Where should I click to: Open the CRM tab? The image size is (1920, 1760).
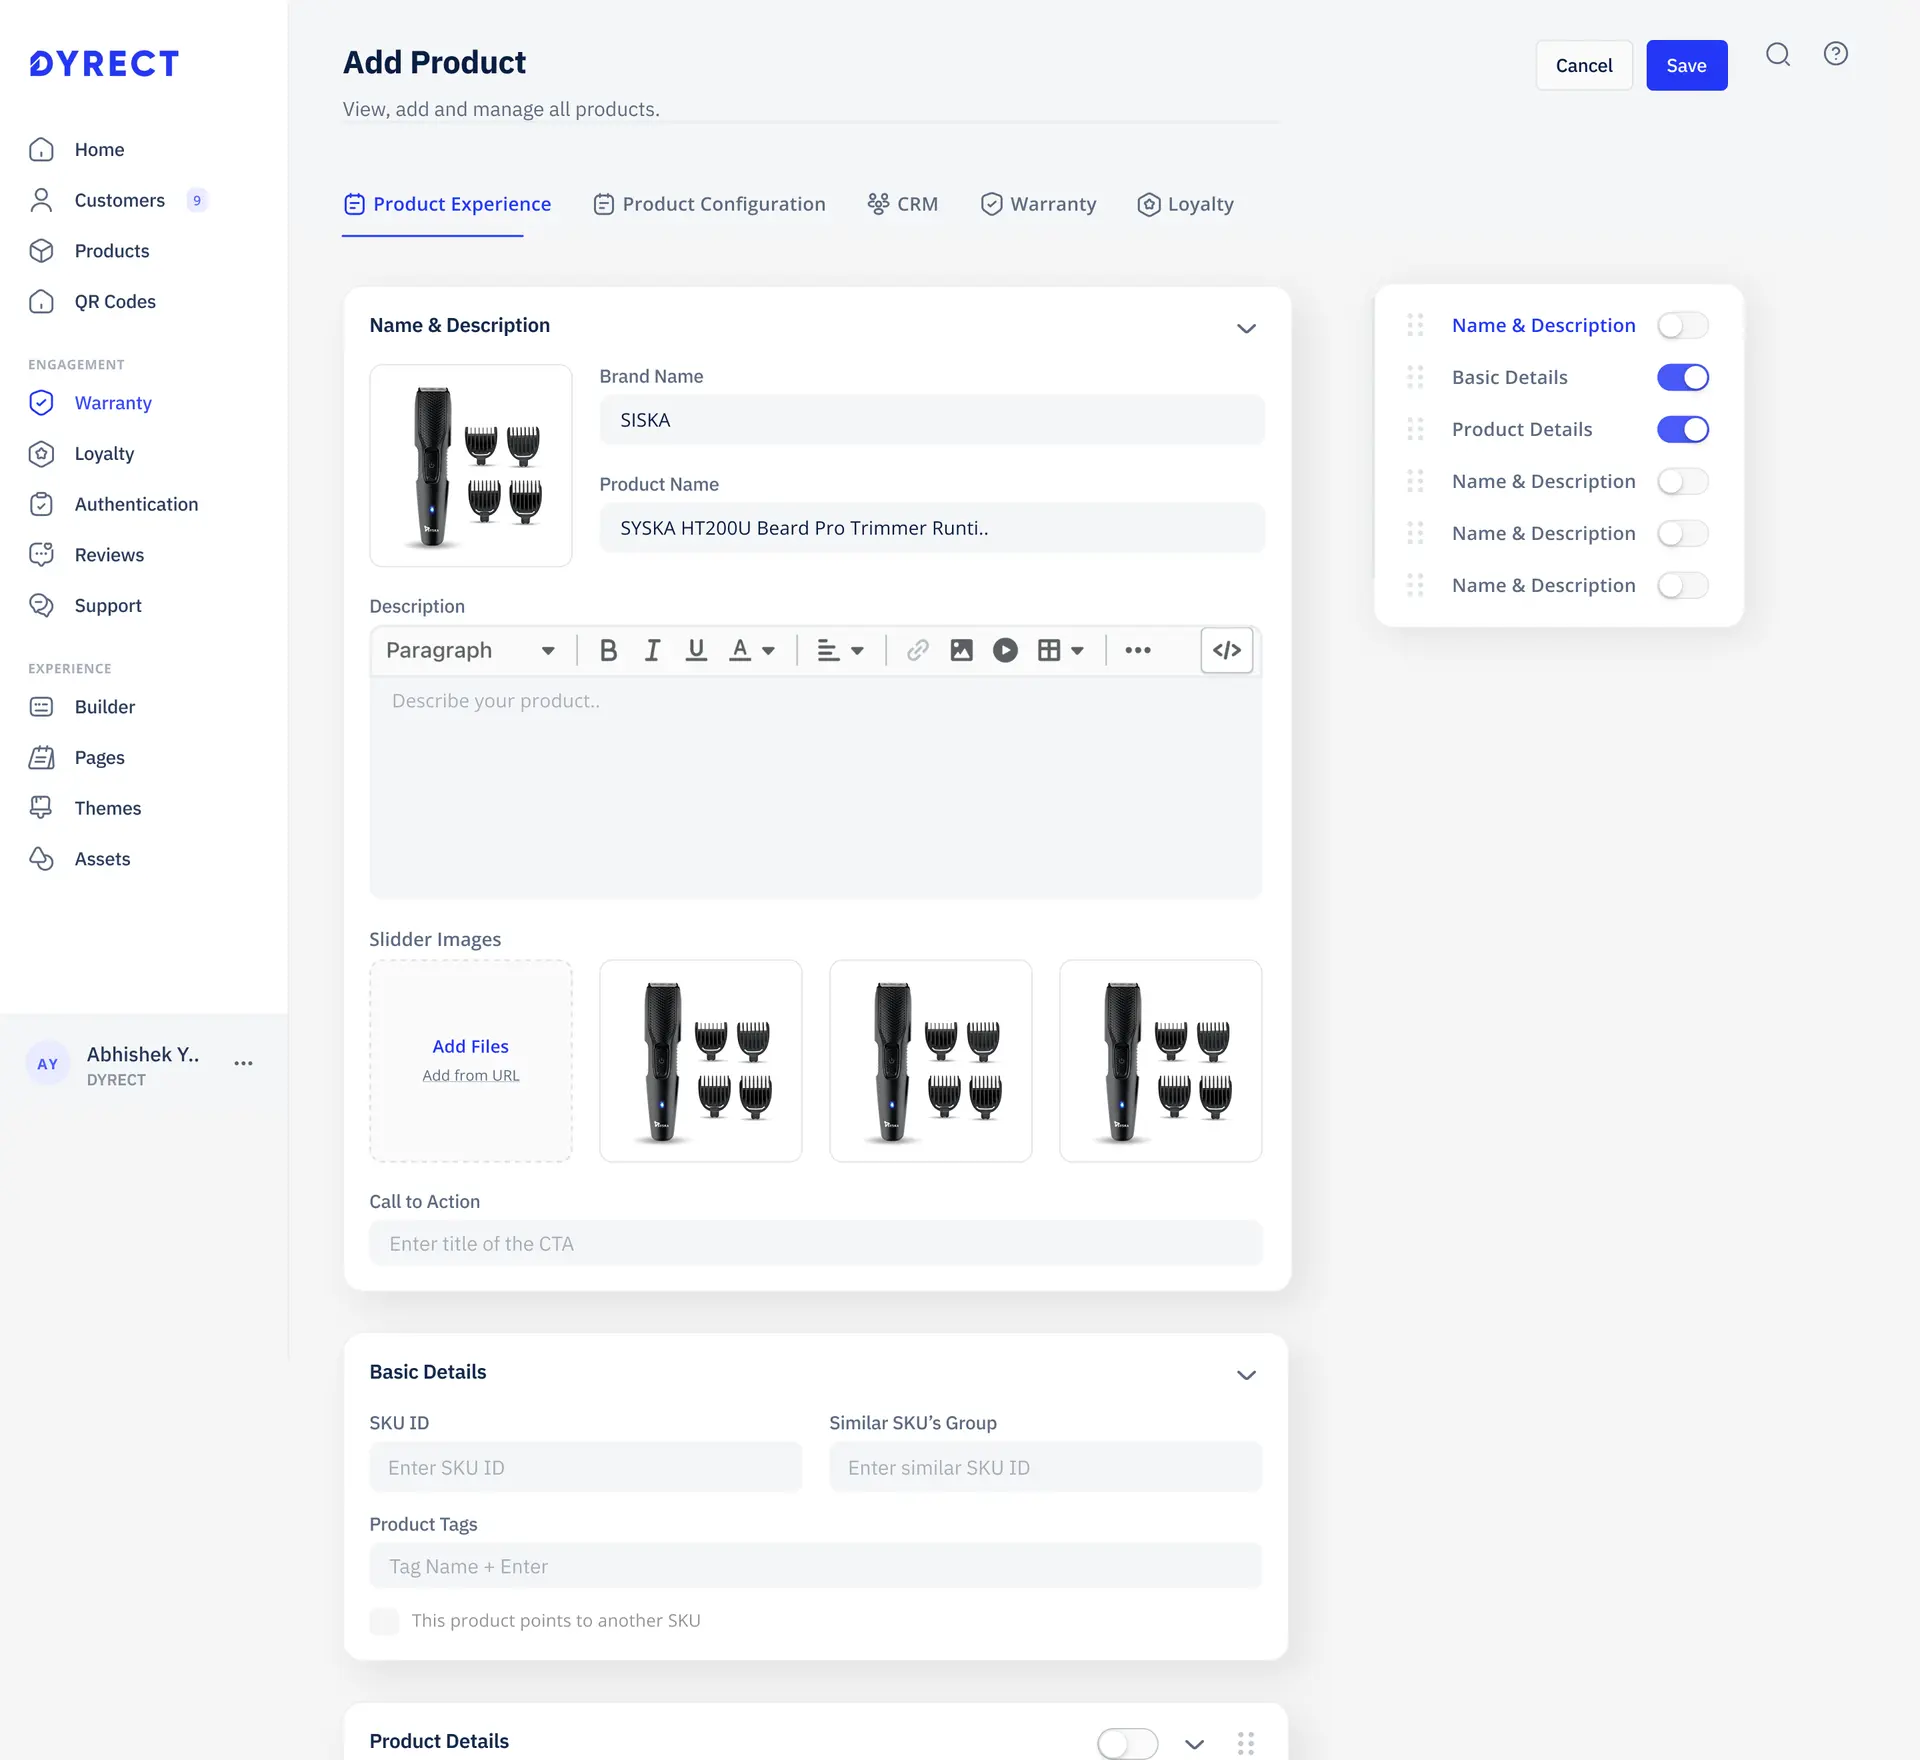[x=903, y=204]
